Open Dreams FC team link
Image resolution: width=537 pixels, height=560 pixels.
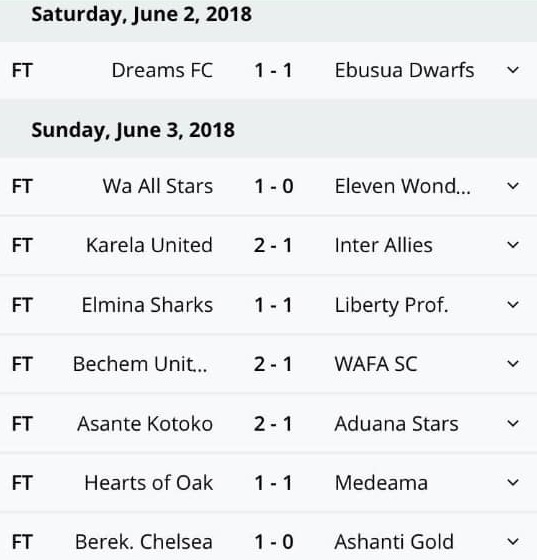pos(162,70)
